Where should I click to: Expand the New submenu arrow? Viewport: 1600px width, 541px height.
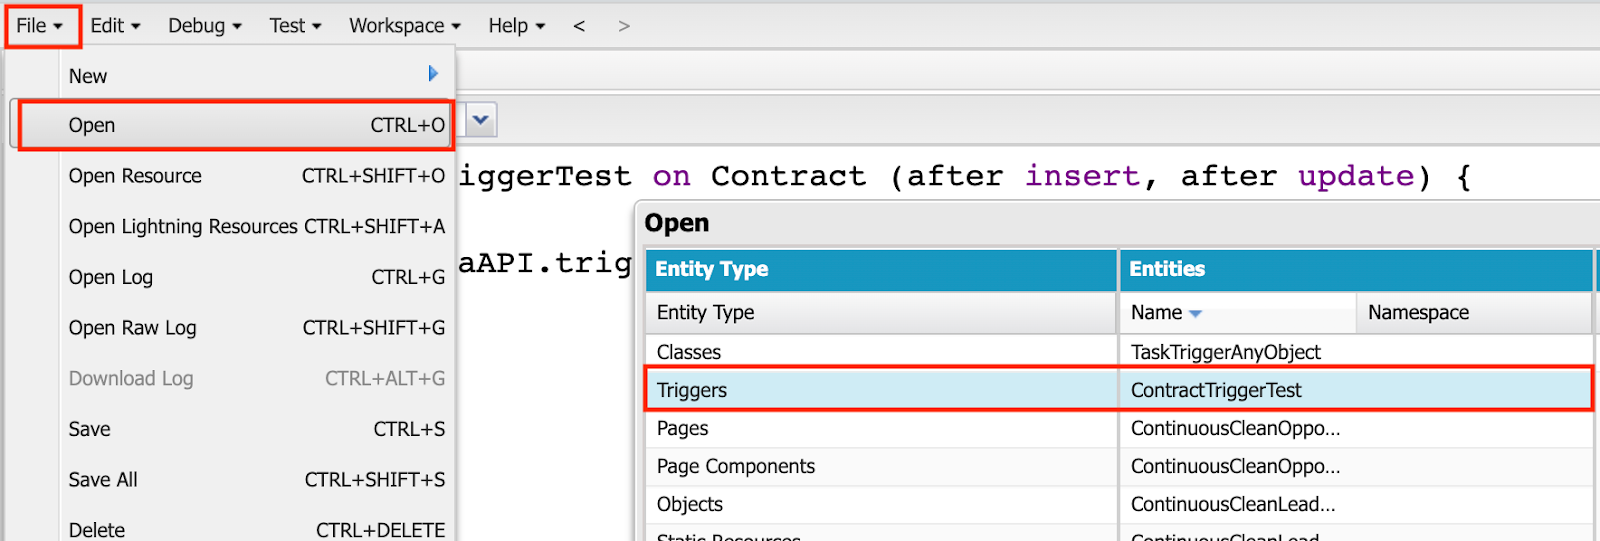coord(433,74)
